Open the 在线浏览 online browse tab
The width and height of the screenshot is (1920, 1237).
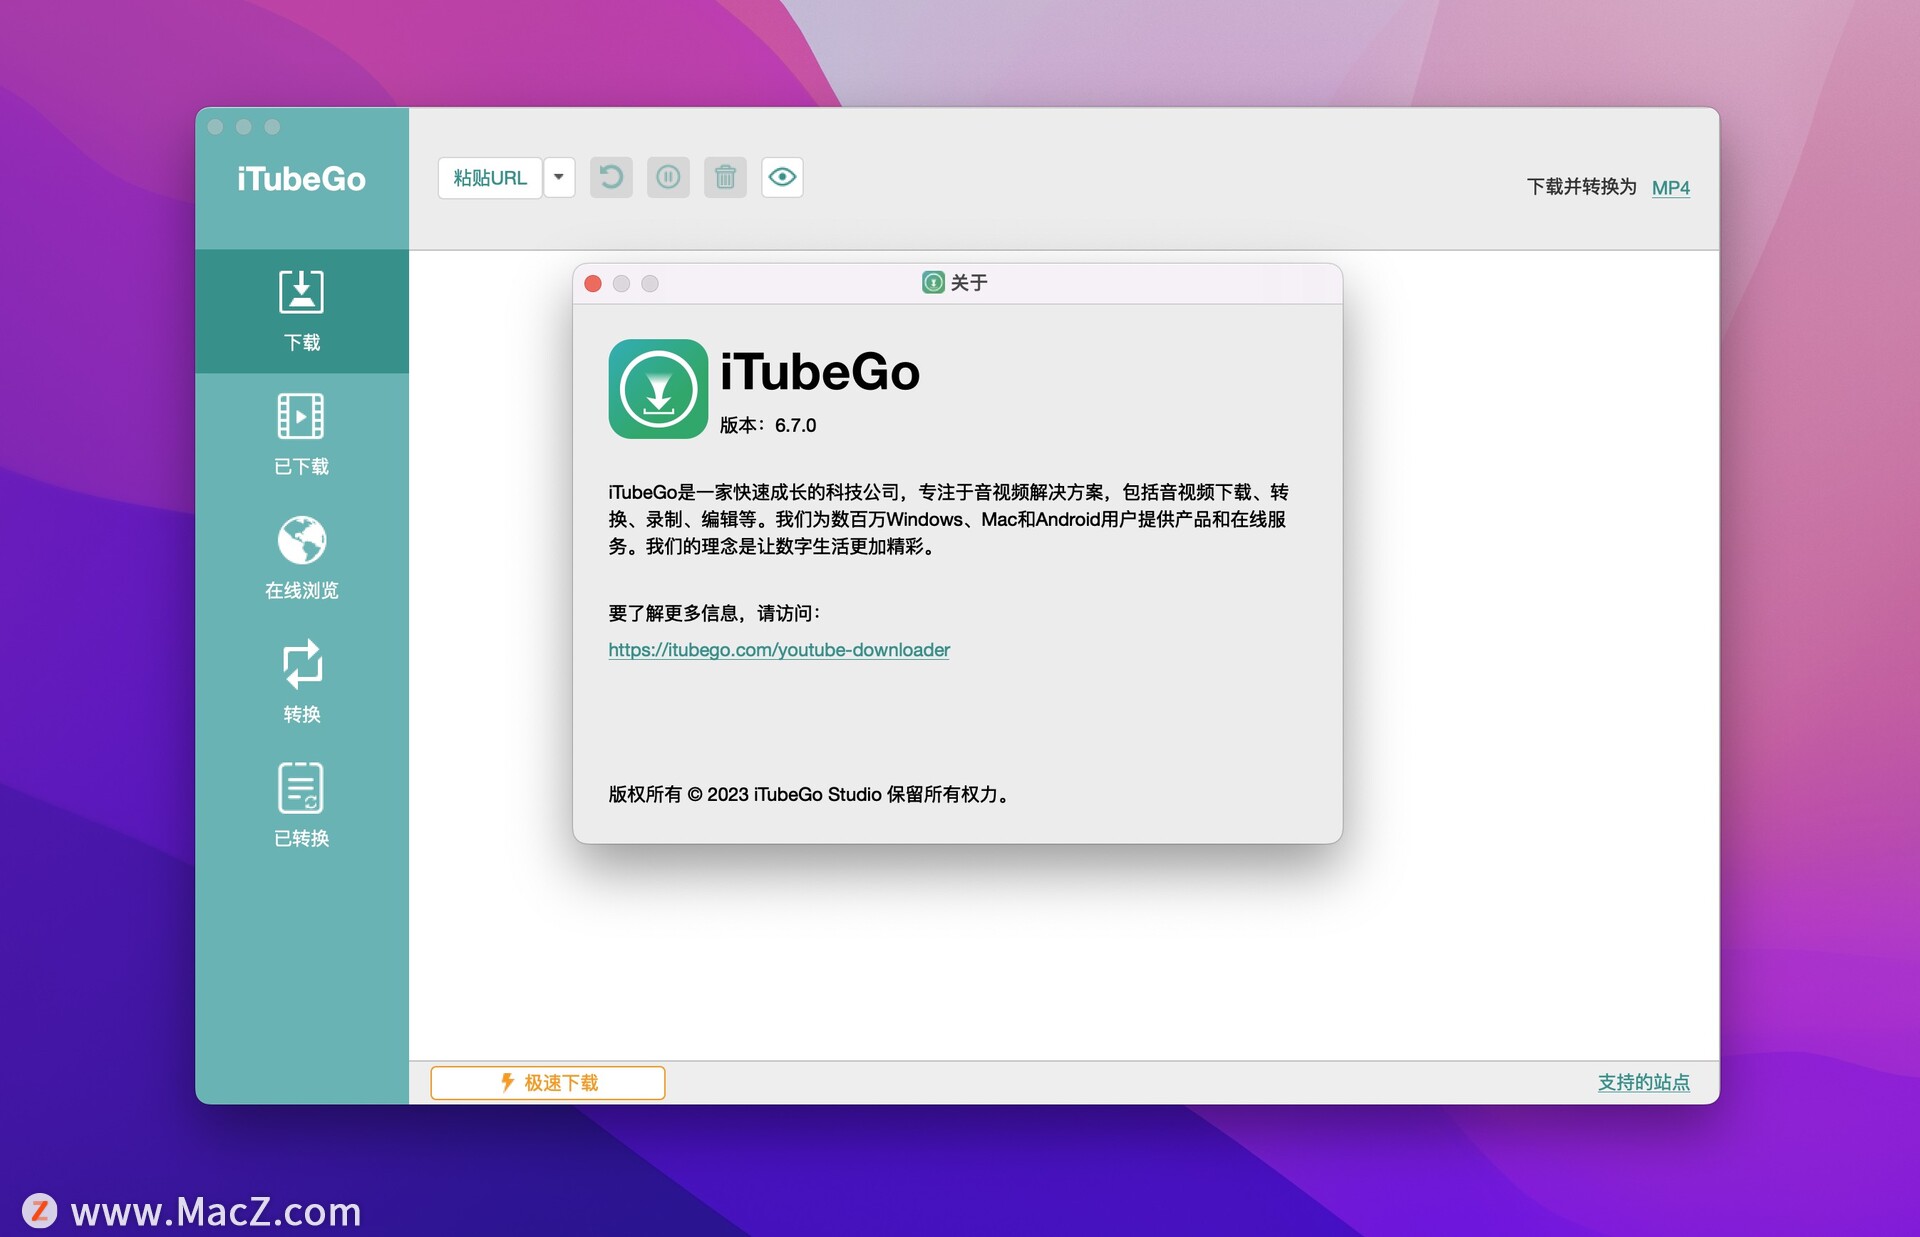pyautogui.click(x=301, y=559)
